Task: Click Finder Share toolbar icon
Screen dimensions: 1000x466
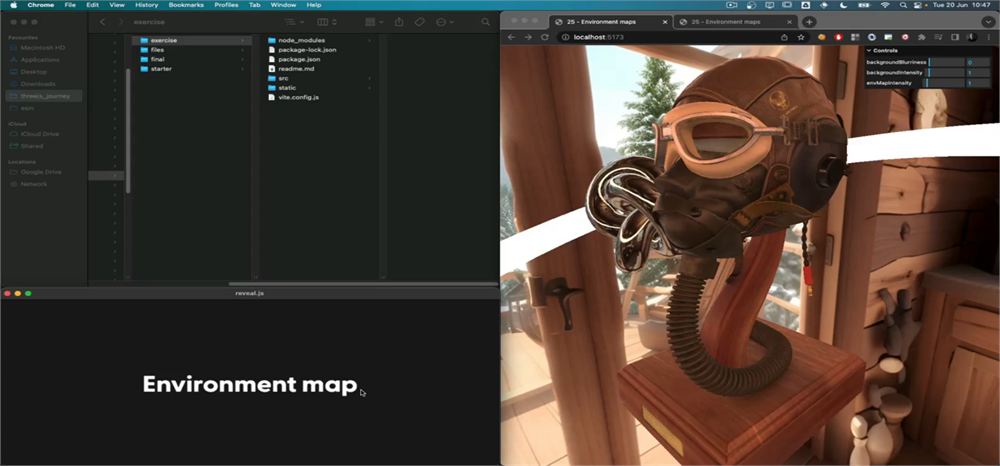Action: pos(399,22)
